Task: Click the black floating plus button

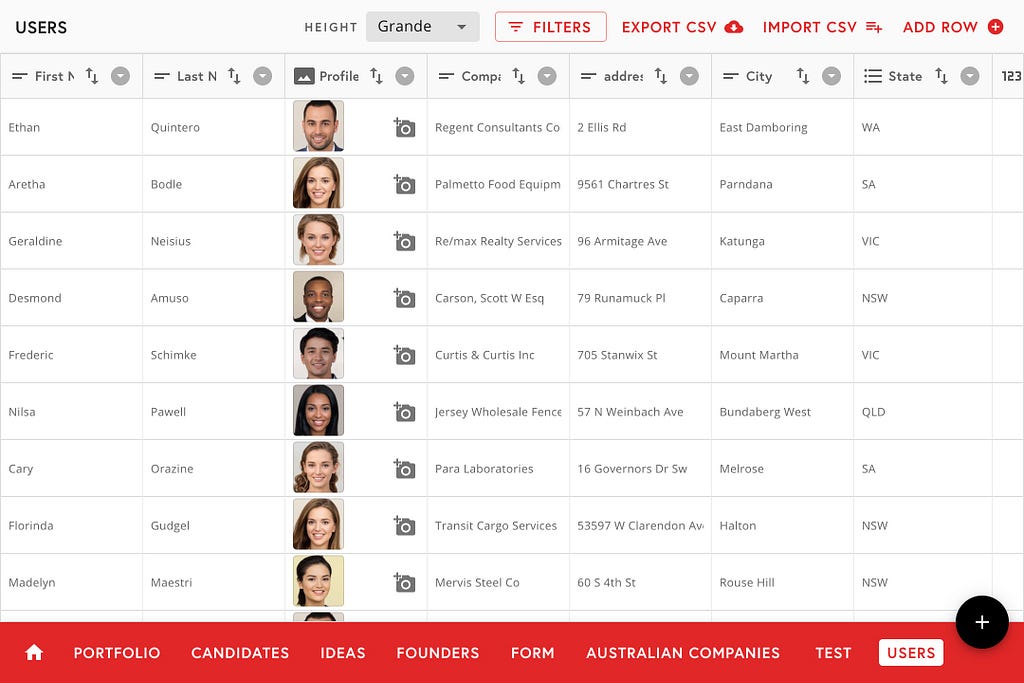Action: [x=982, y=622]
